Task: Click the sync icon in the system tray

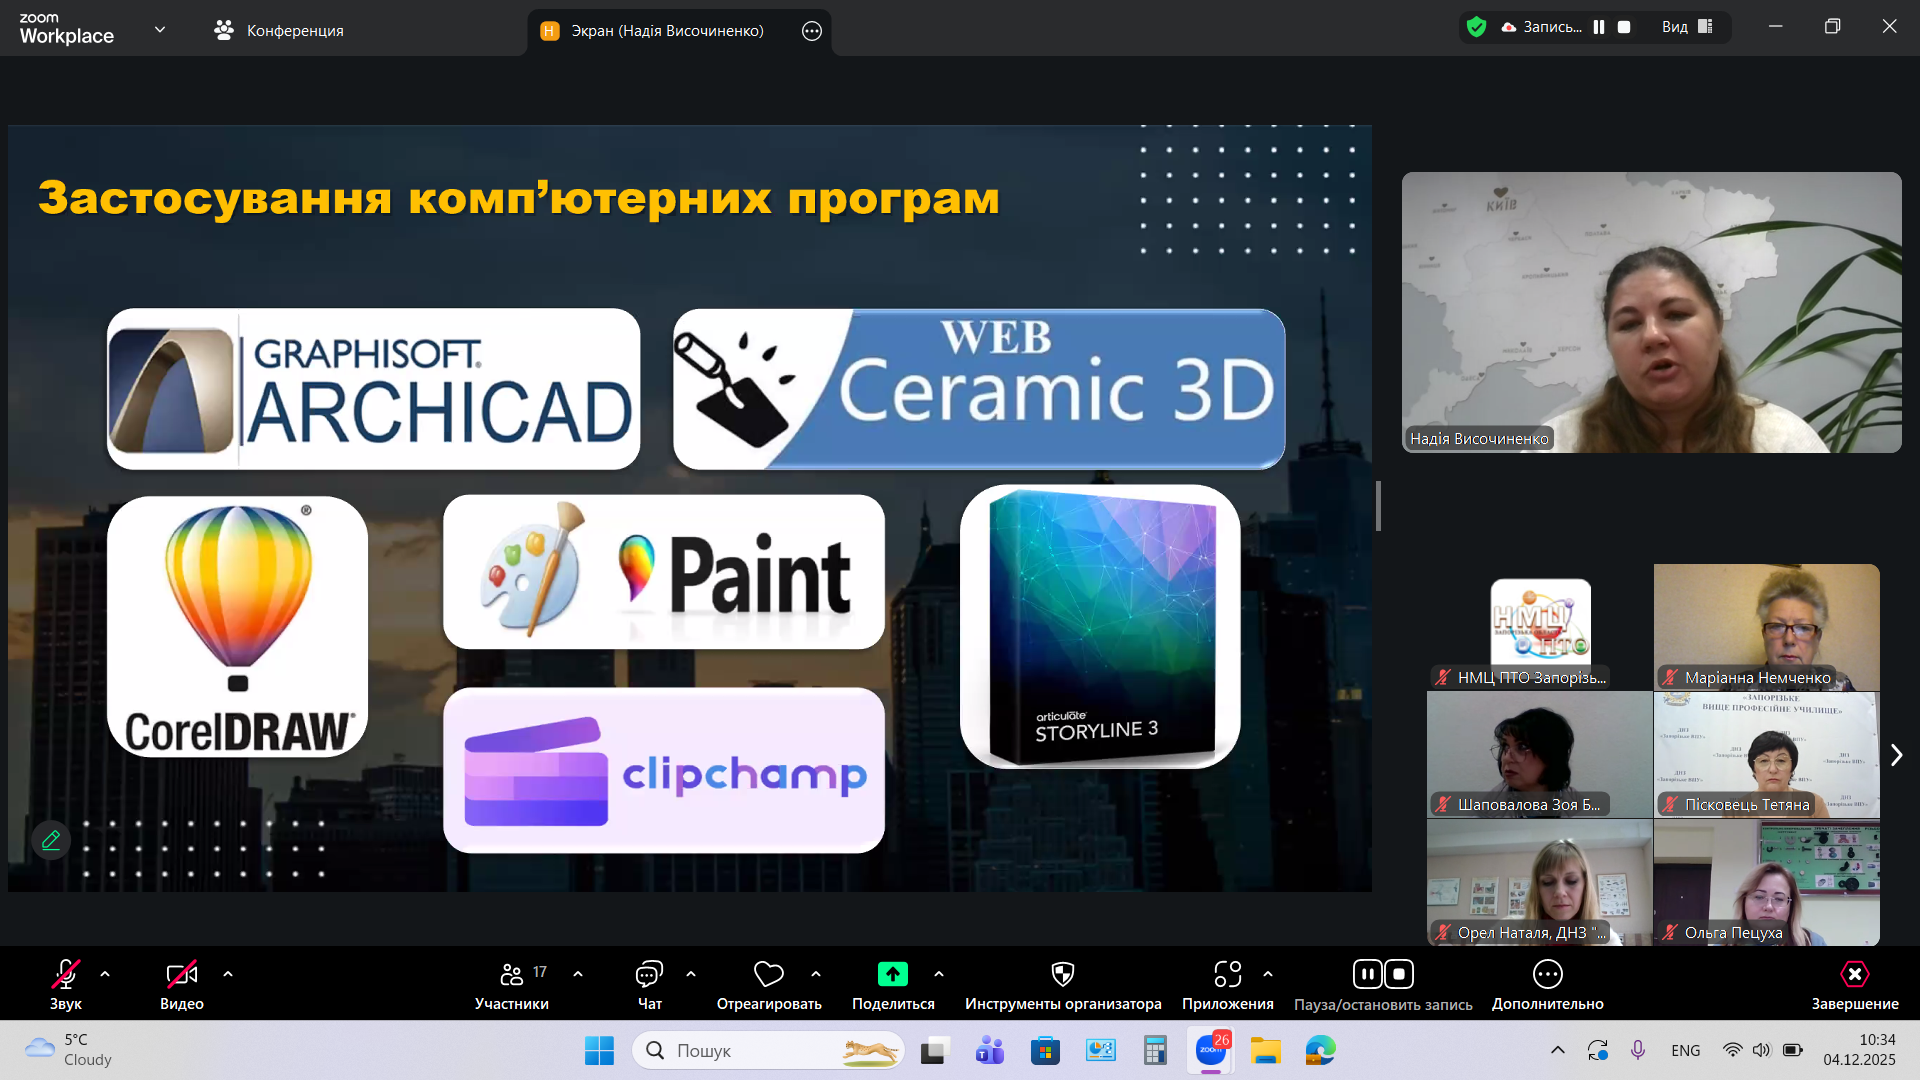Action: [x=1597, y=1050]
